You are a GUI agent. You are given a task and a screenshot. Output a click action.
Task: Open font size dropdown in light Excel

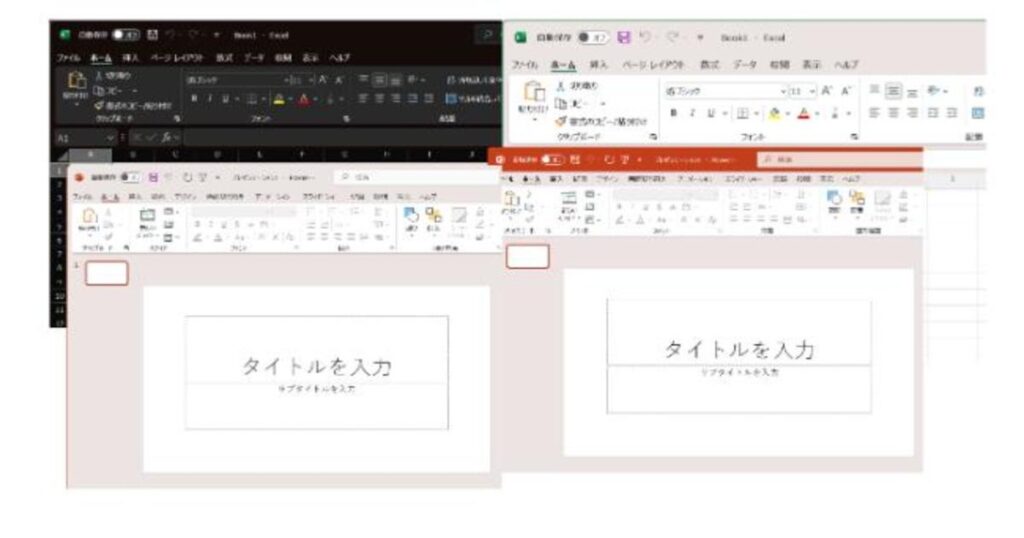click(812, 91)
